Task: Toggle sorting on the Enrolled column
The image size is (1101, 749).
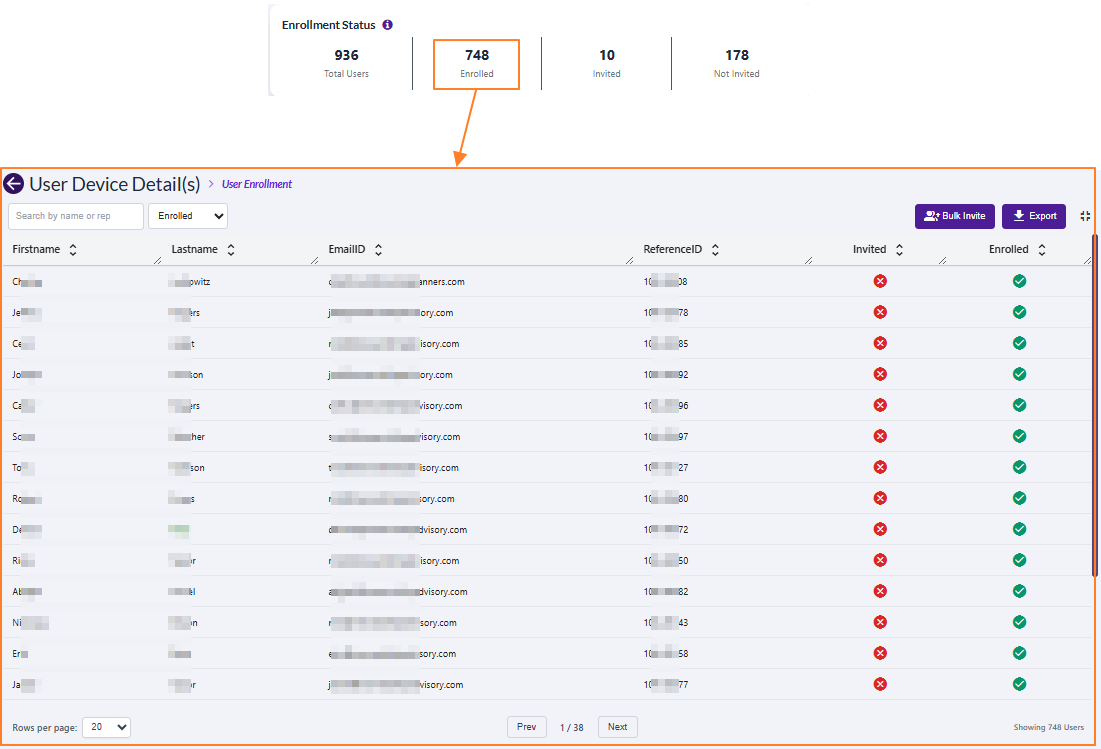Action: coord(1040,249)
